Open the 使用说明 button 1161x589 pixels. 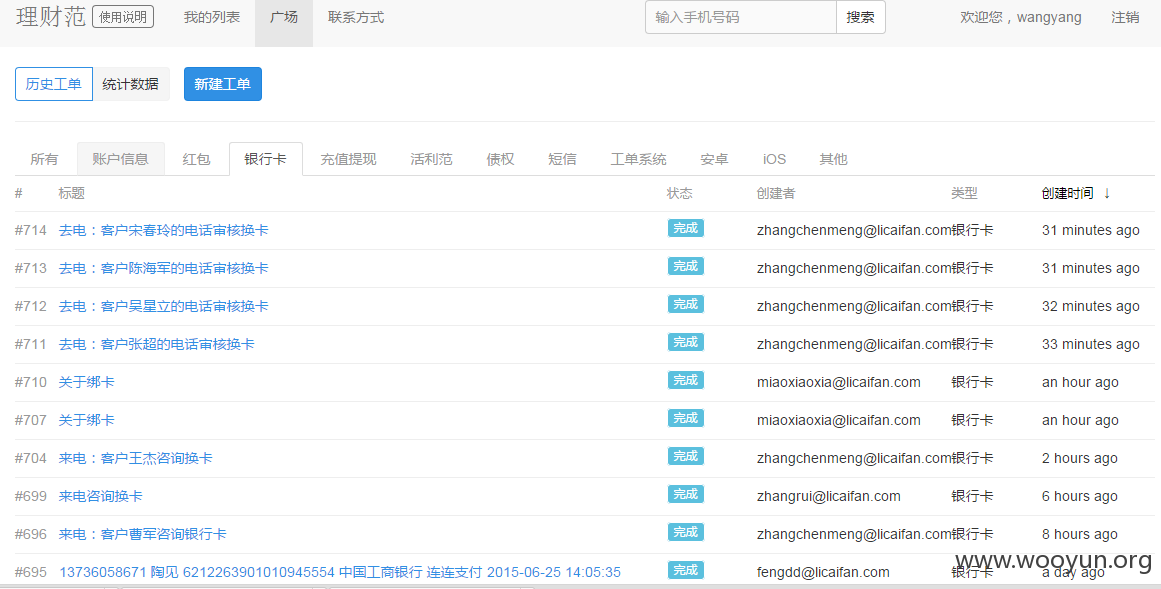123,16
